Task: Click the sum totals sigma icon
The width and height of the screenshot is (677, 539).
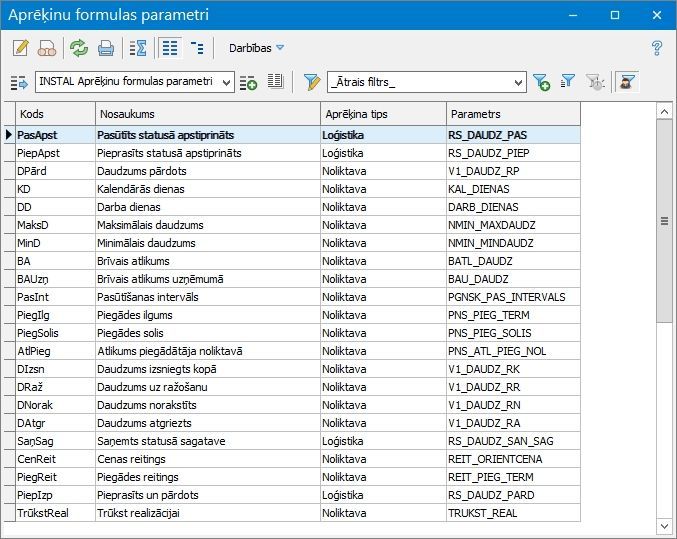Action: coord(138,48)
